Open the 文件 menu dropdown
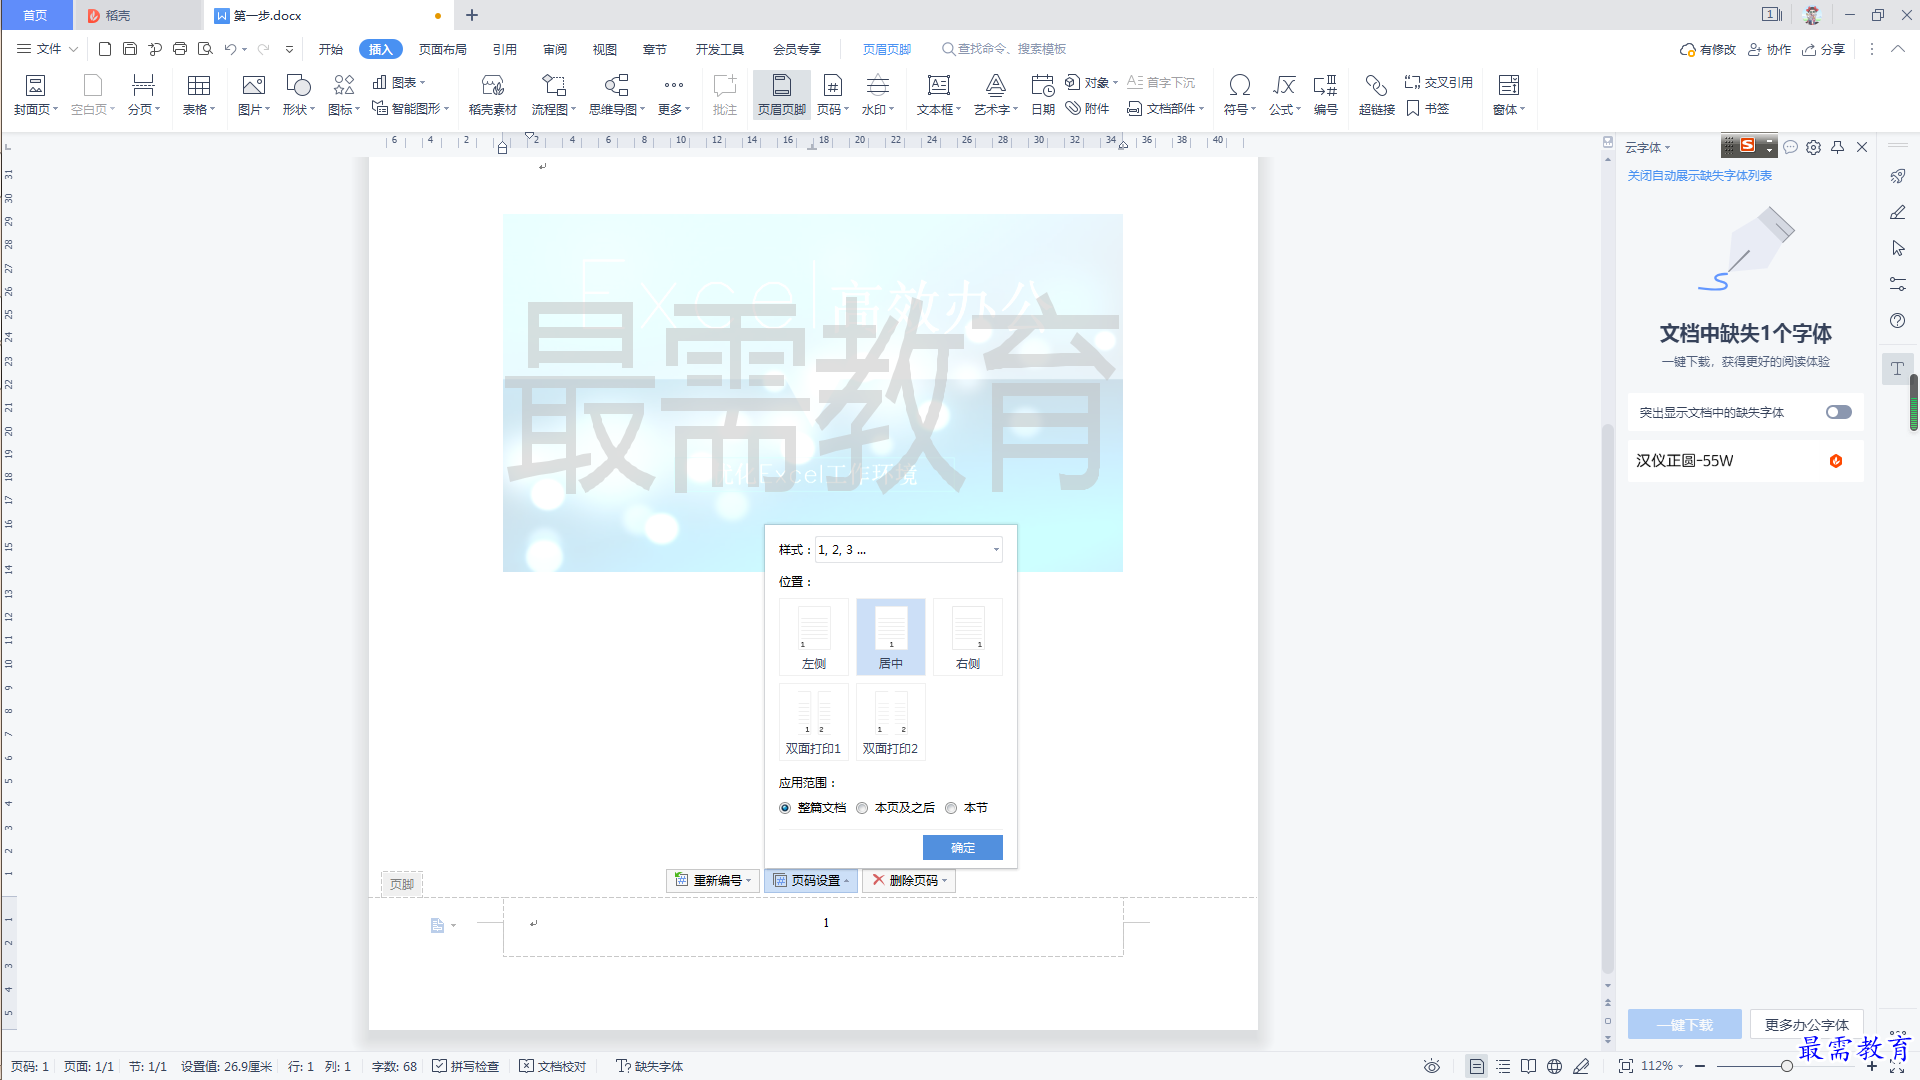This screenshot has width=1920, height=1080. coord(48,49)
